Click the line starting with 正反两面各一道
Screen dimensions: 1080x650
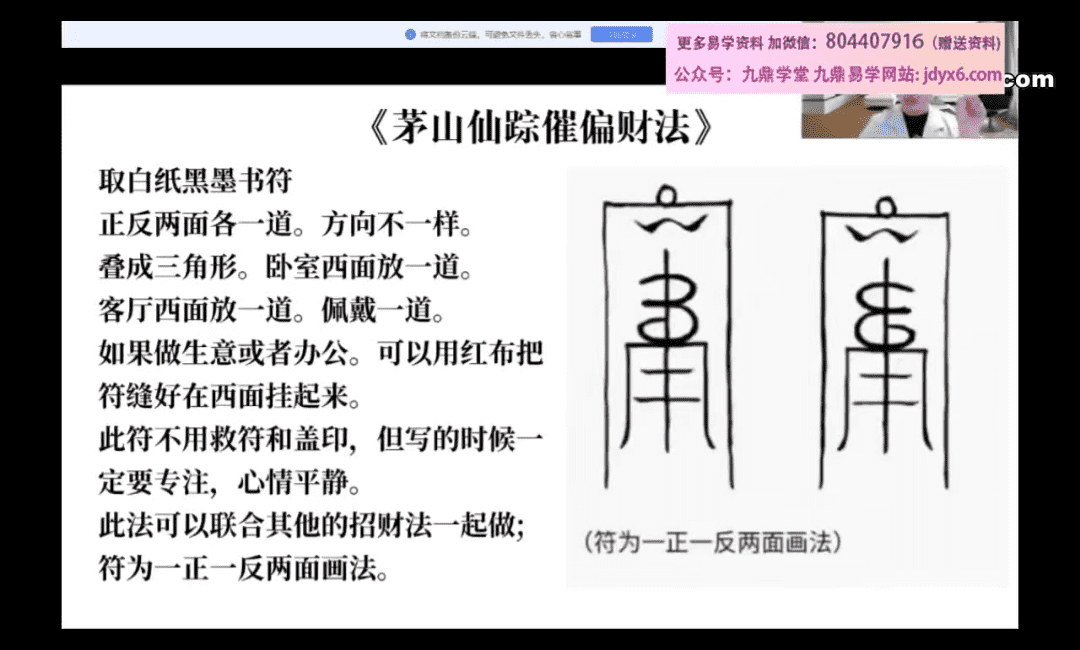pos(284,224)
